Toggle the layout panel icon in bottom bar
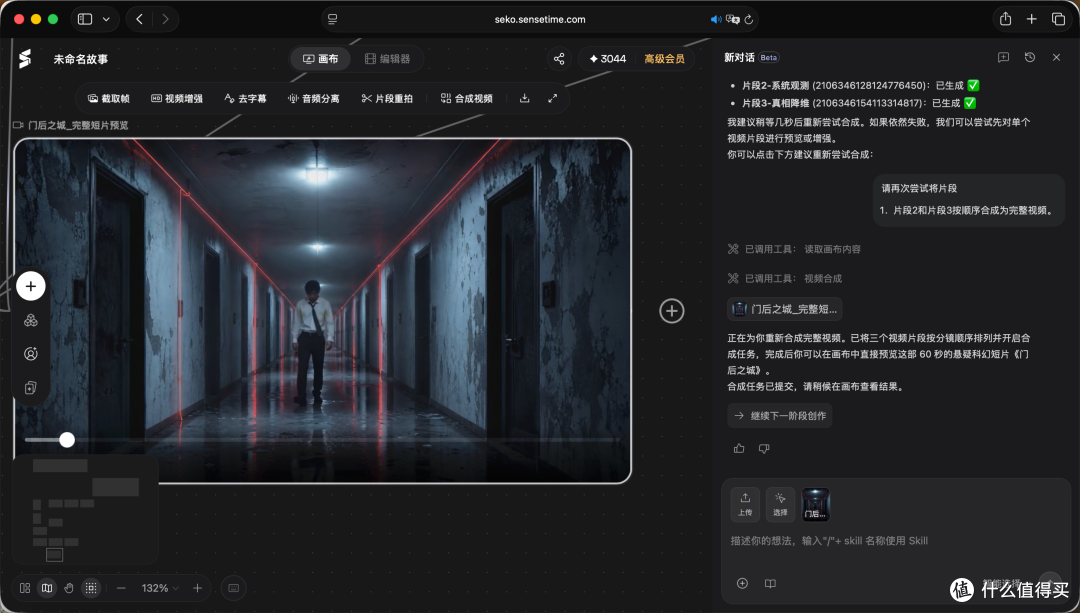 pos(25,588)
